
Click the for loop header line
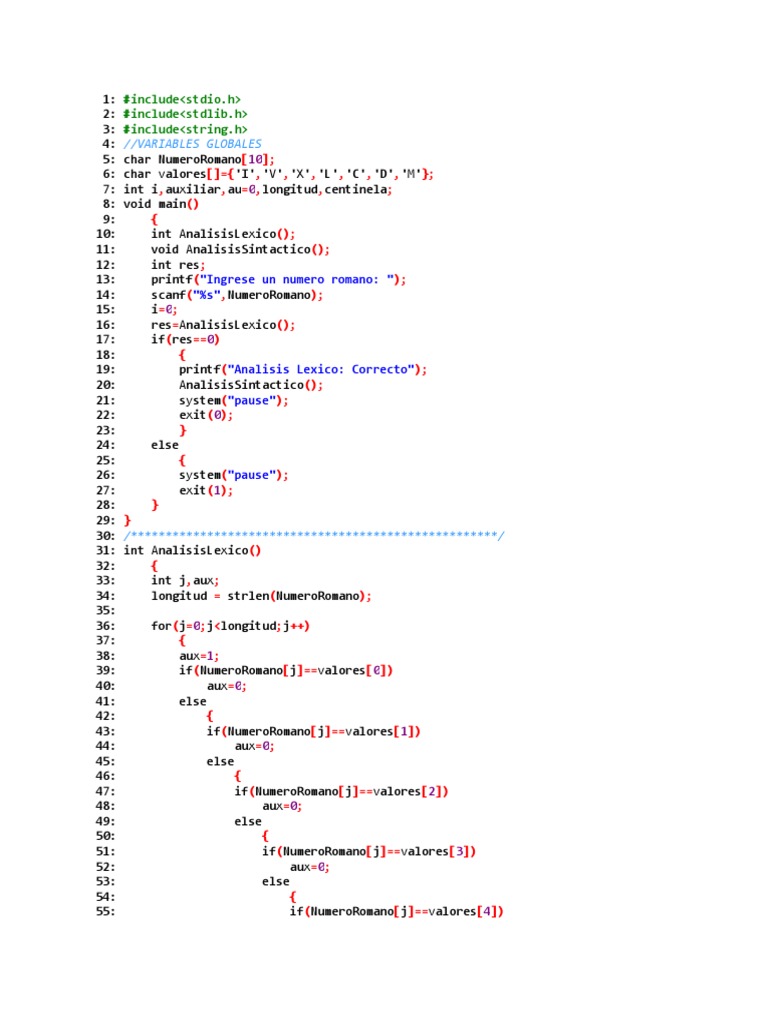point(231,626)
